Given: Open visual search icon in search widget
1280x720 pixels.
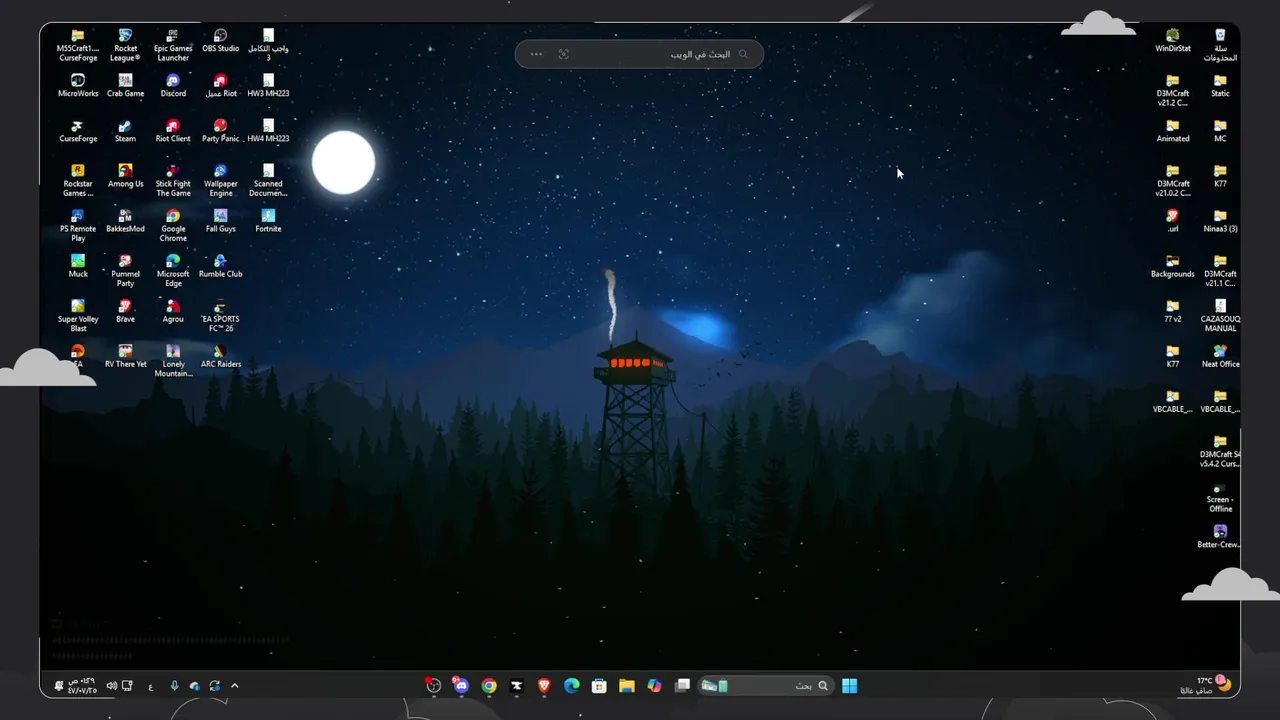Looking at the screenshot, I should 564,54.
